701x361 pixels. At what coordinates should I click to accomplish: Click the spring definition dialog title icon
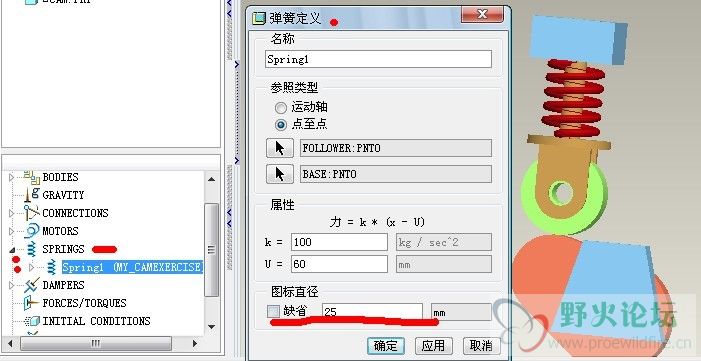click(x=259, y=18)
